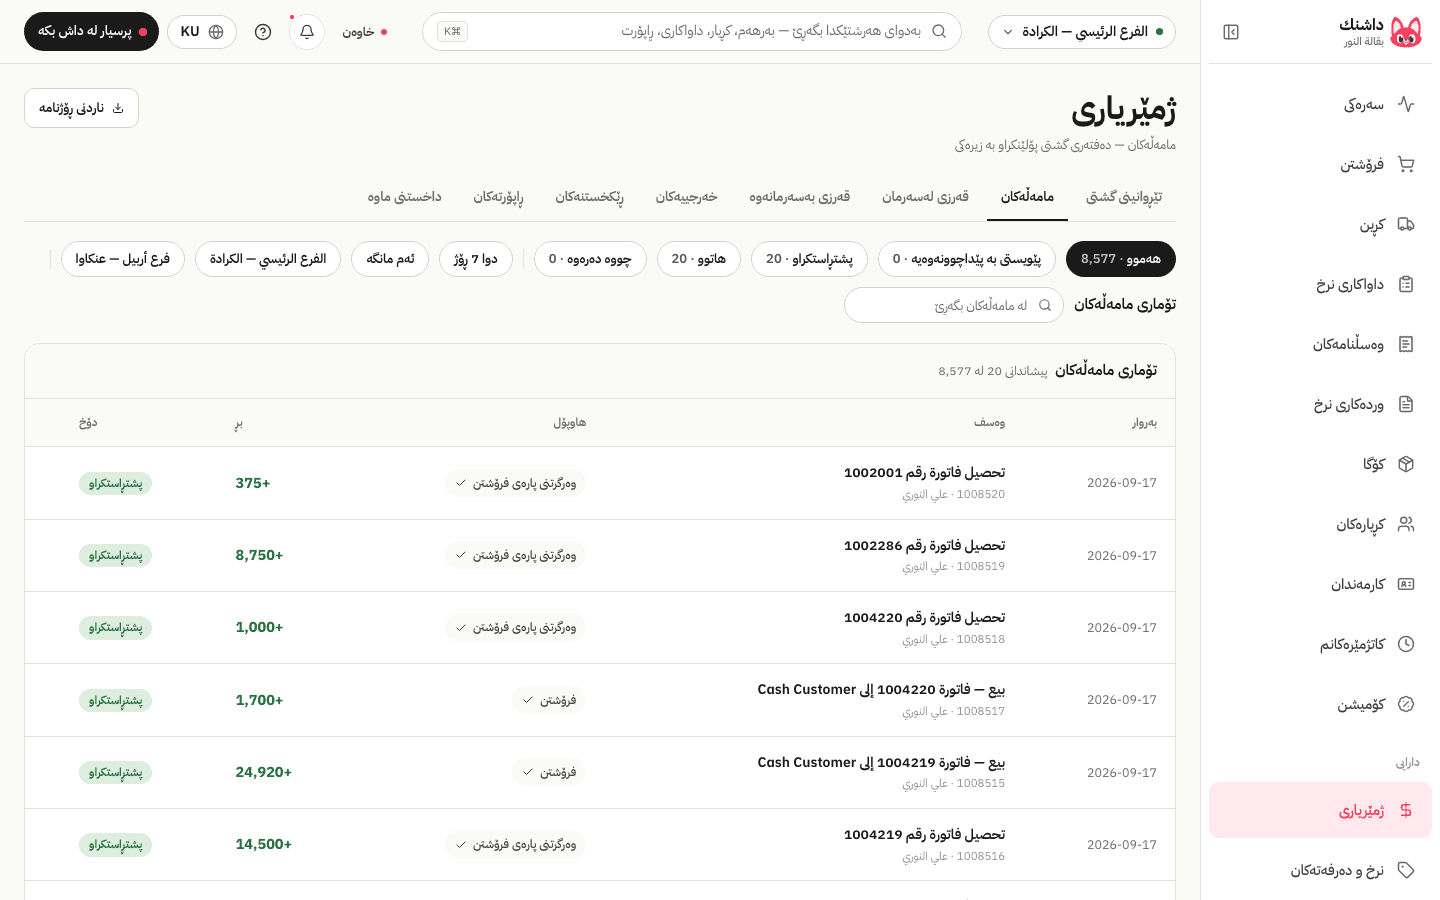Focus لە مامەڵەکان بگەڕێ search field
Image resolution: width=1440 pixels, height=900 pixels.
tap(954, 305)
